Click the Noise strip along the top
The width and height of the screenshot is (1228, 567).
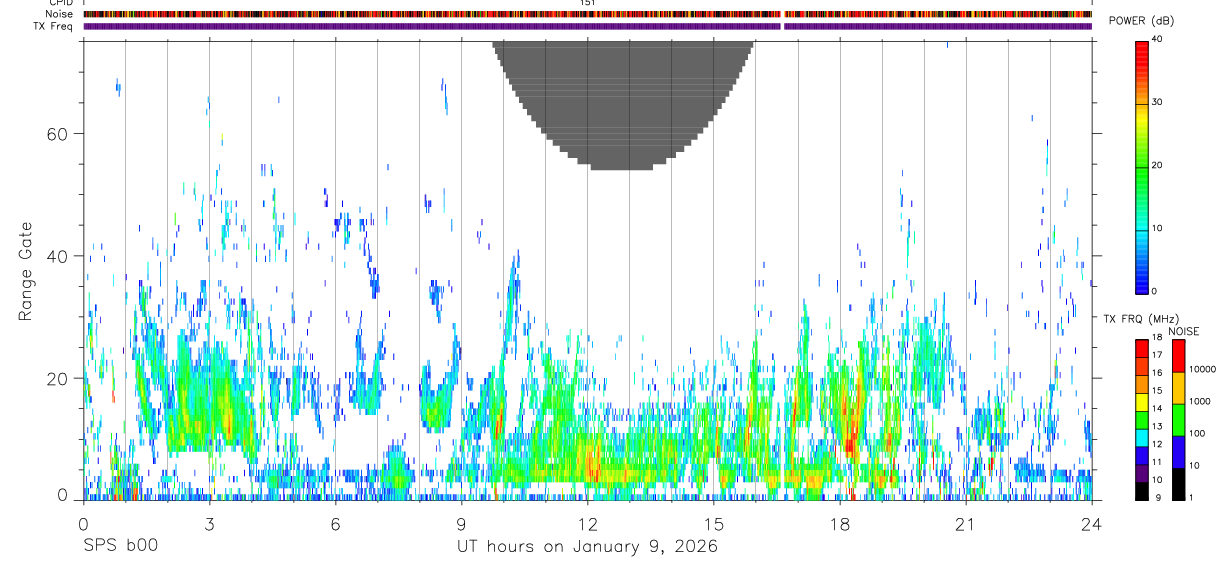pyautogui.click(x=588, y=14)
